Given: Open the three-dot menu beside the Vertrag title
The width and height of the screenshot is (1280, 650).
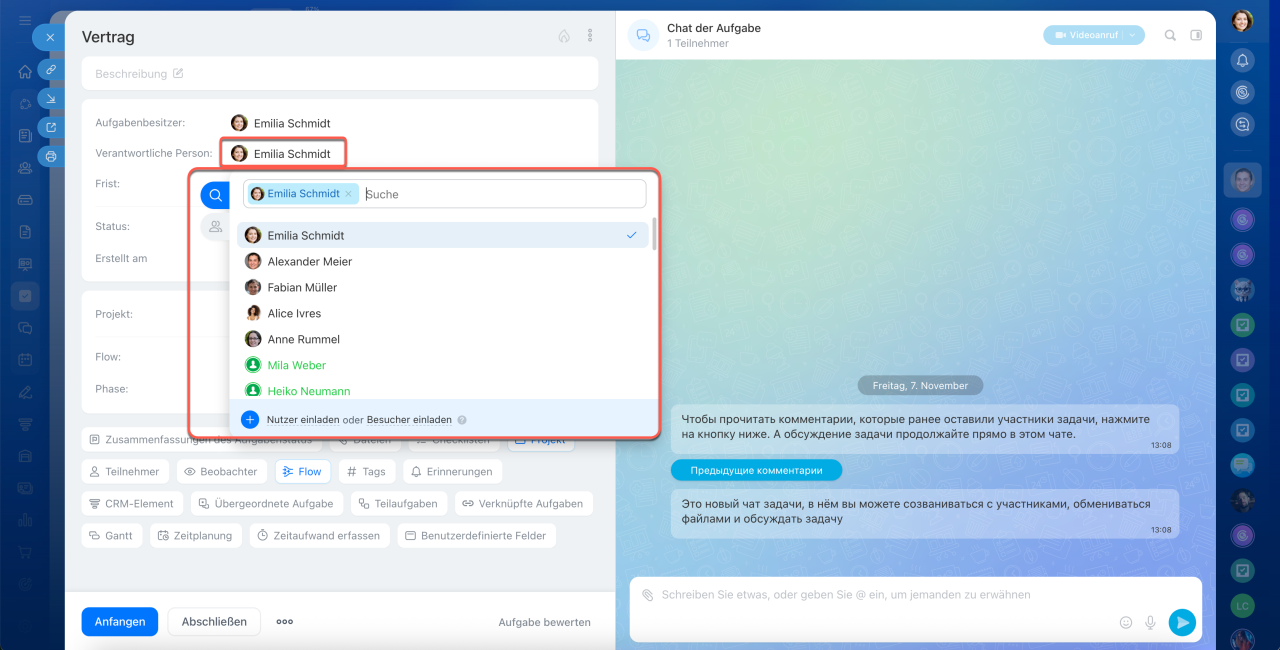Looking at the screenshot, I should pyautogui.click(x=590, y=36).
